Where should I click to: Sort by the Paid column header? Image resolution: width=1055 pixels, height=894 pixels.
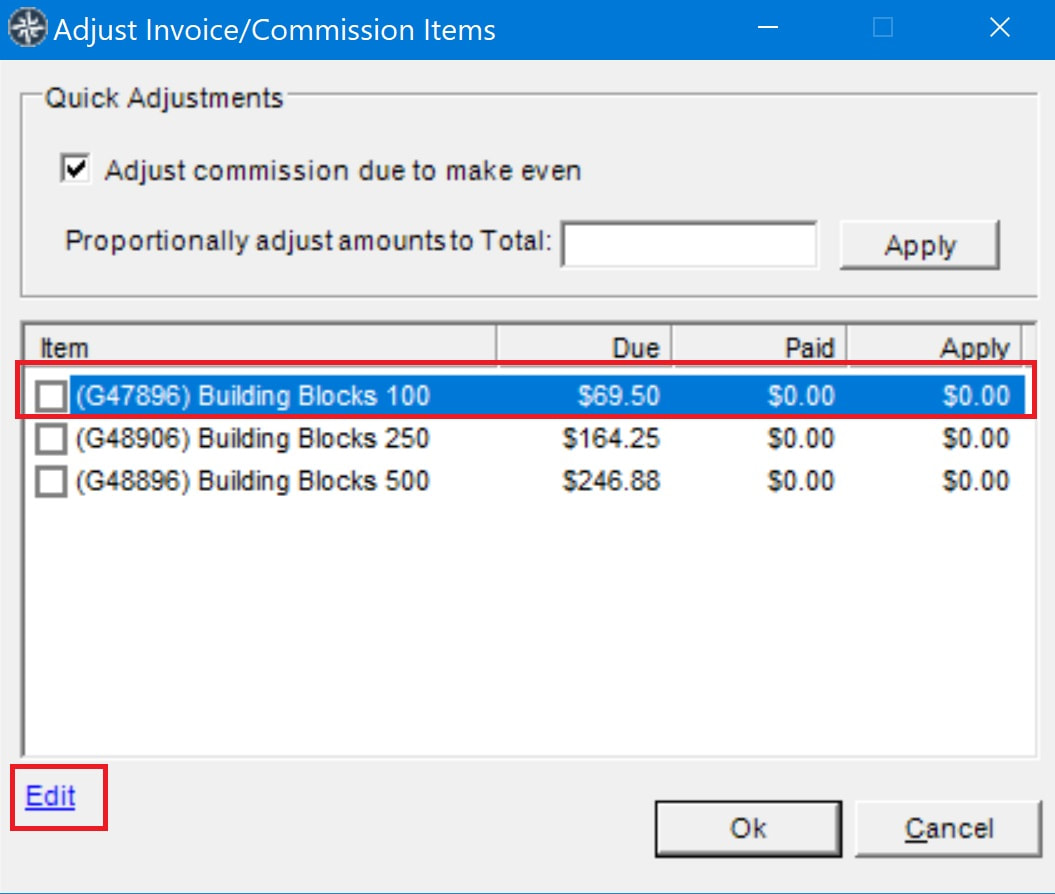tap(759, 347)
